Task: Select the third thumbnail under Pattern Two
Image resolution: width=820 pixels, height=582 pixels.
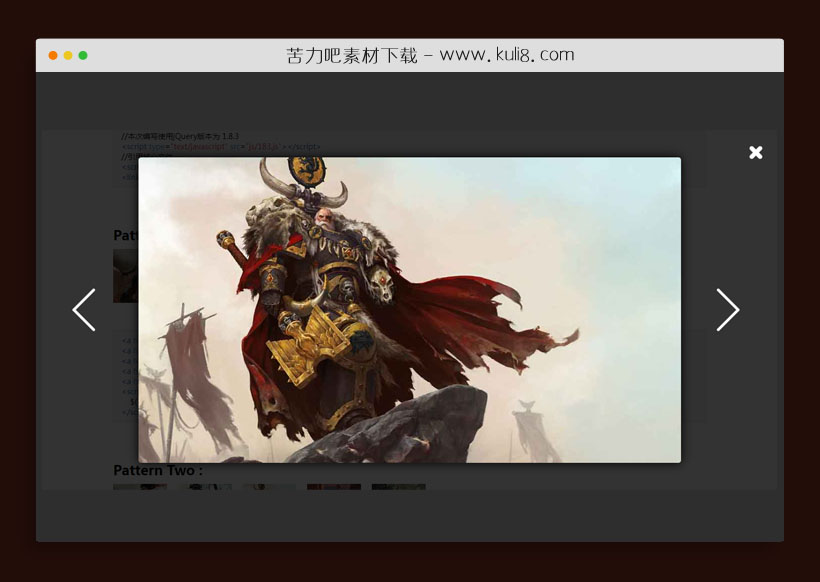Action: (269, 487)
